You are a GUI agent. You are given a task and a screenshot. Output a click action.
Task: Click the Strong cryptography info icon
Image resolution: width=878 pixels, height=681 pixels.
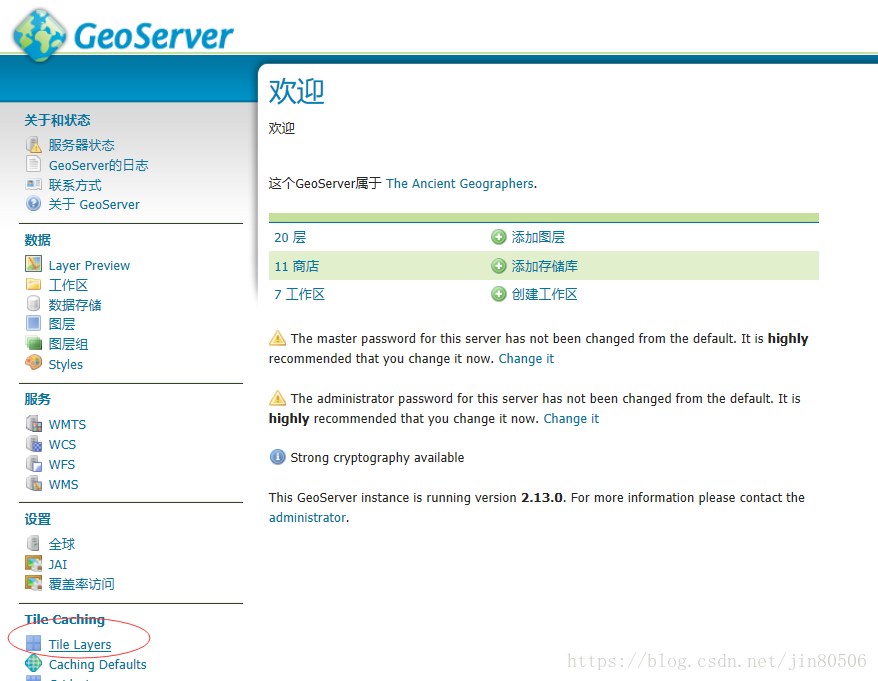277,457
